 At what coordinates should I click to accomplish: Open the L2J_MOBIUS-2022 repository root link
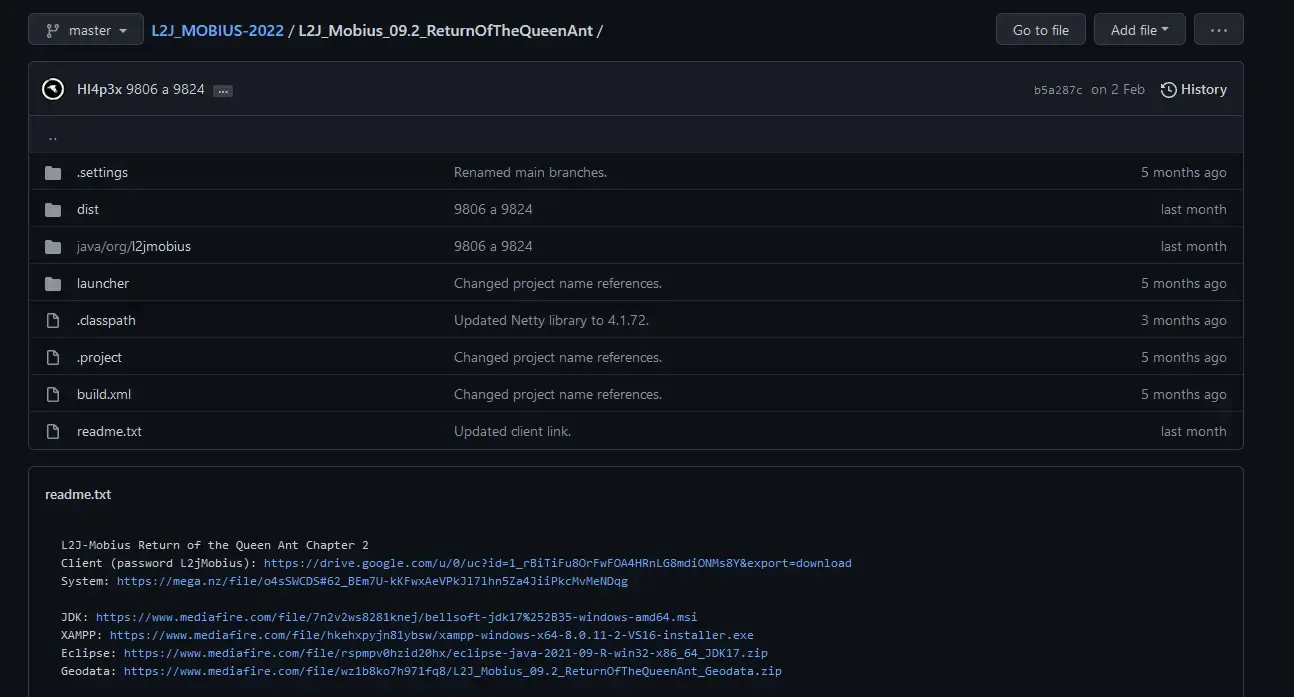pos(218,30)
